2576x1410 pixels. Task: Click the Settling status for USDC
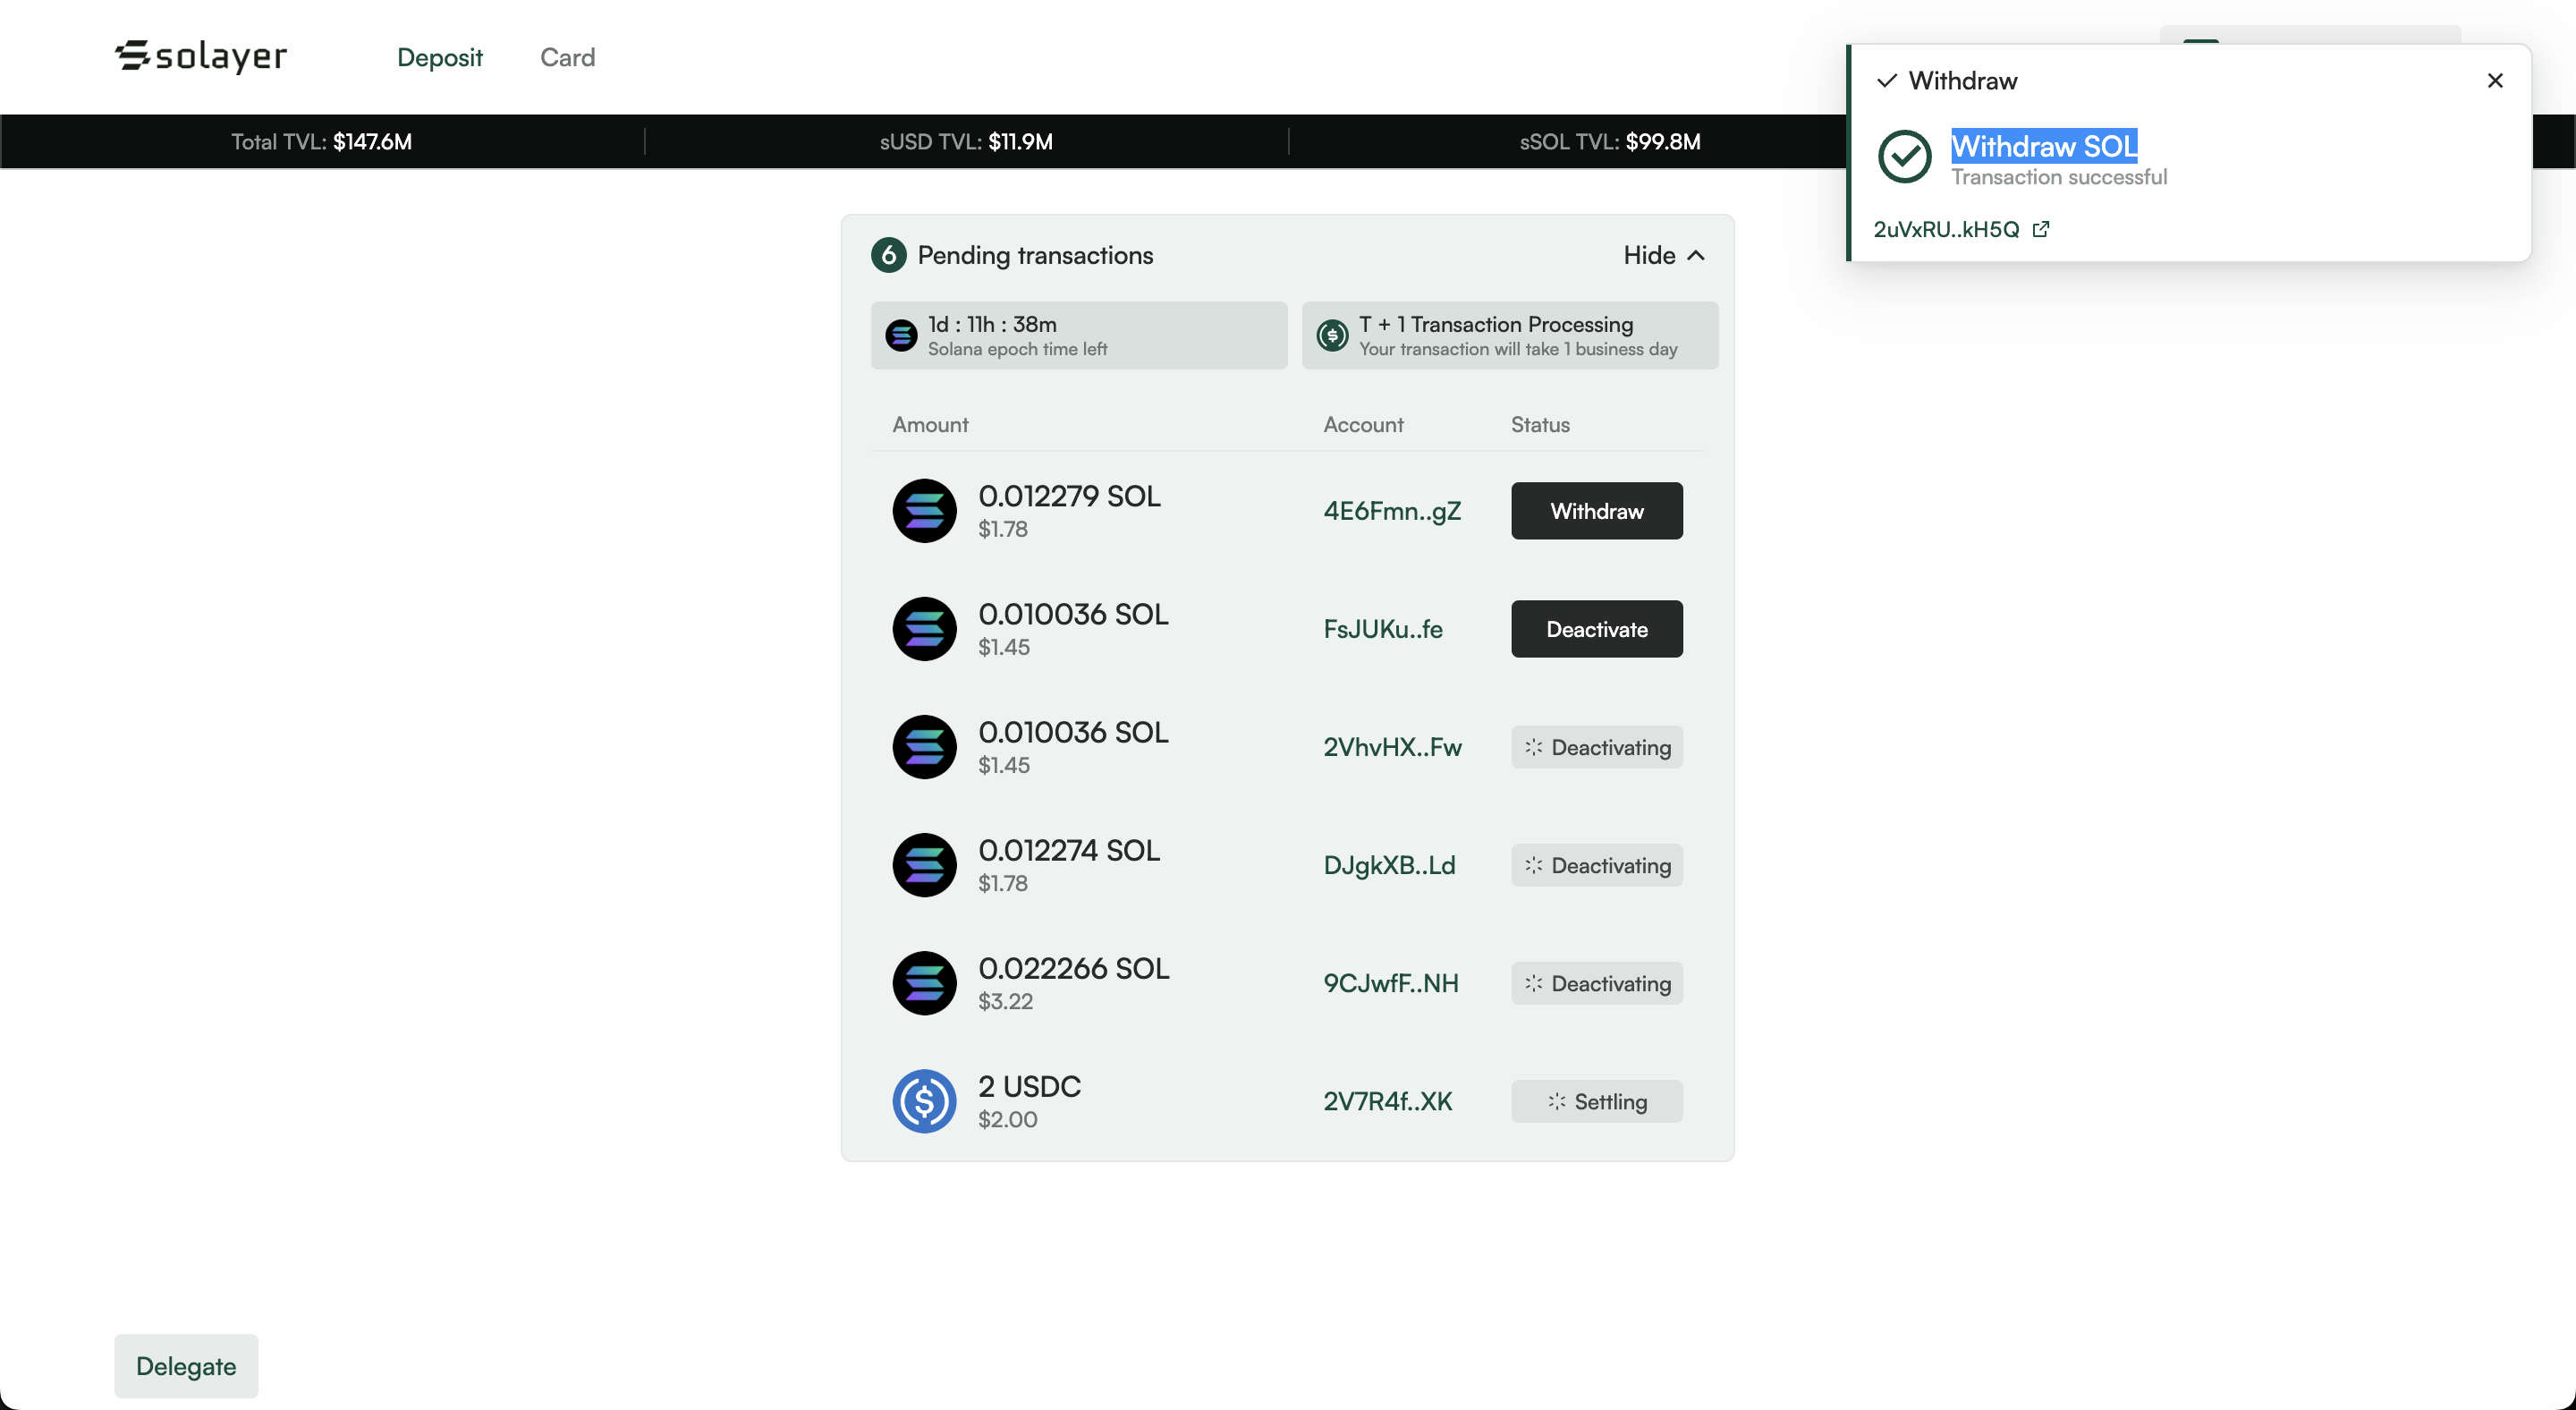(x=1596, y=1101)
